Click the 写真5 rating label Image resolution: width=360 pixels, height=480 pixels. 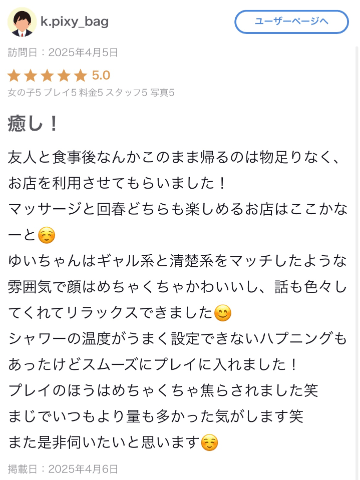click(162, 93)
